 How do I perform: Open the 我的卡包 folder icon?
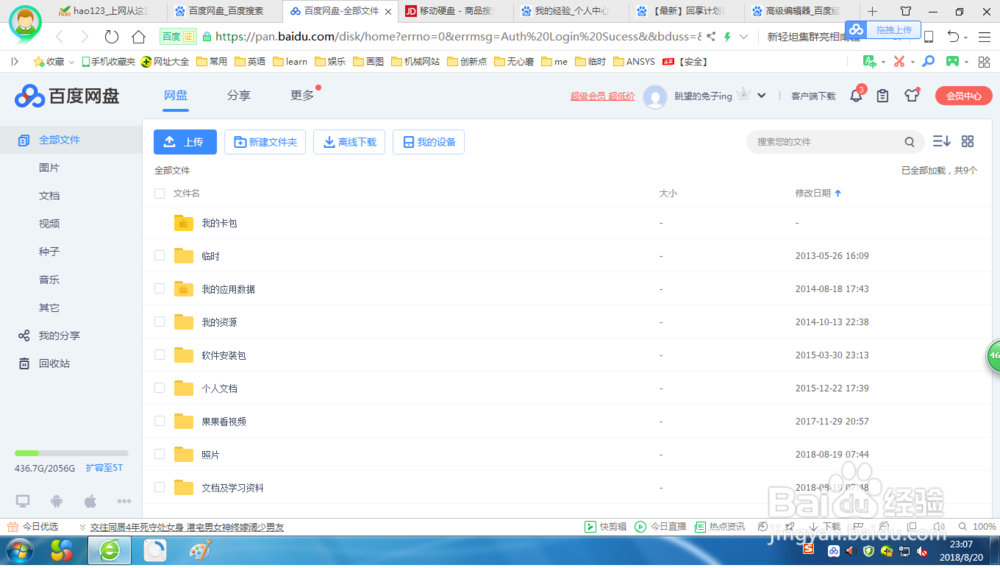[x=184, y=222]
